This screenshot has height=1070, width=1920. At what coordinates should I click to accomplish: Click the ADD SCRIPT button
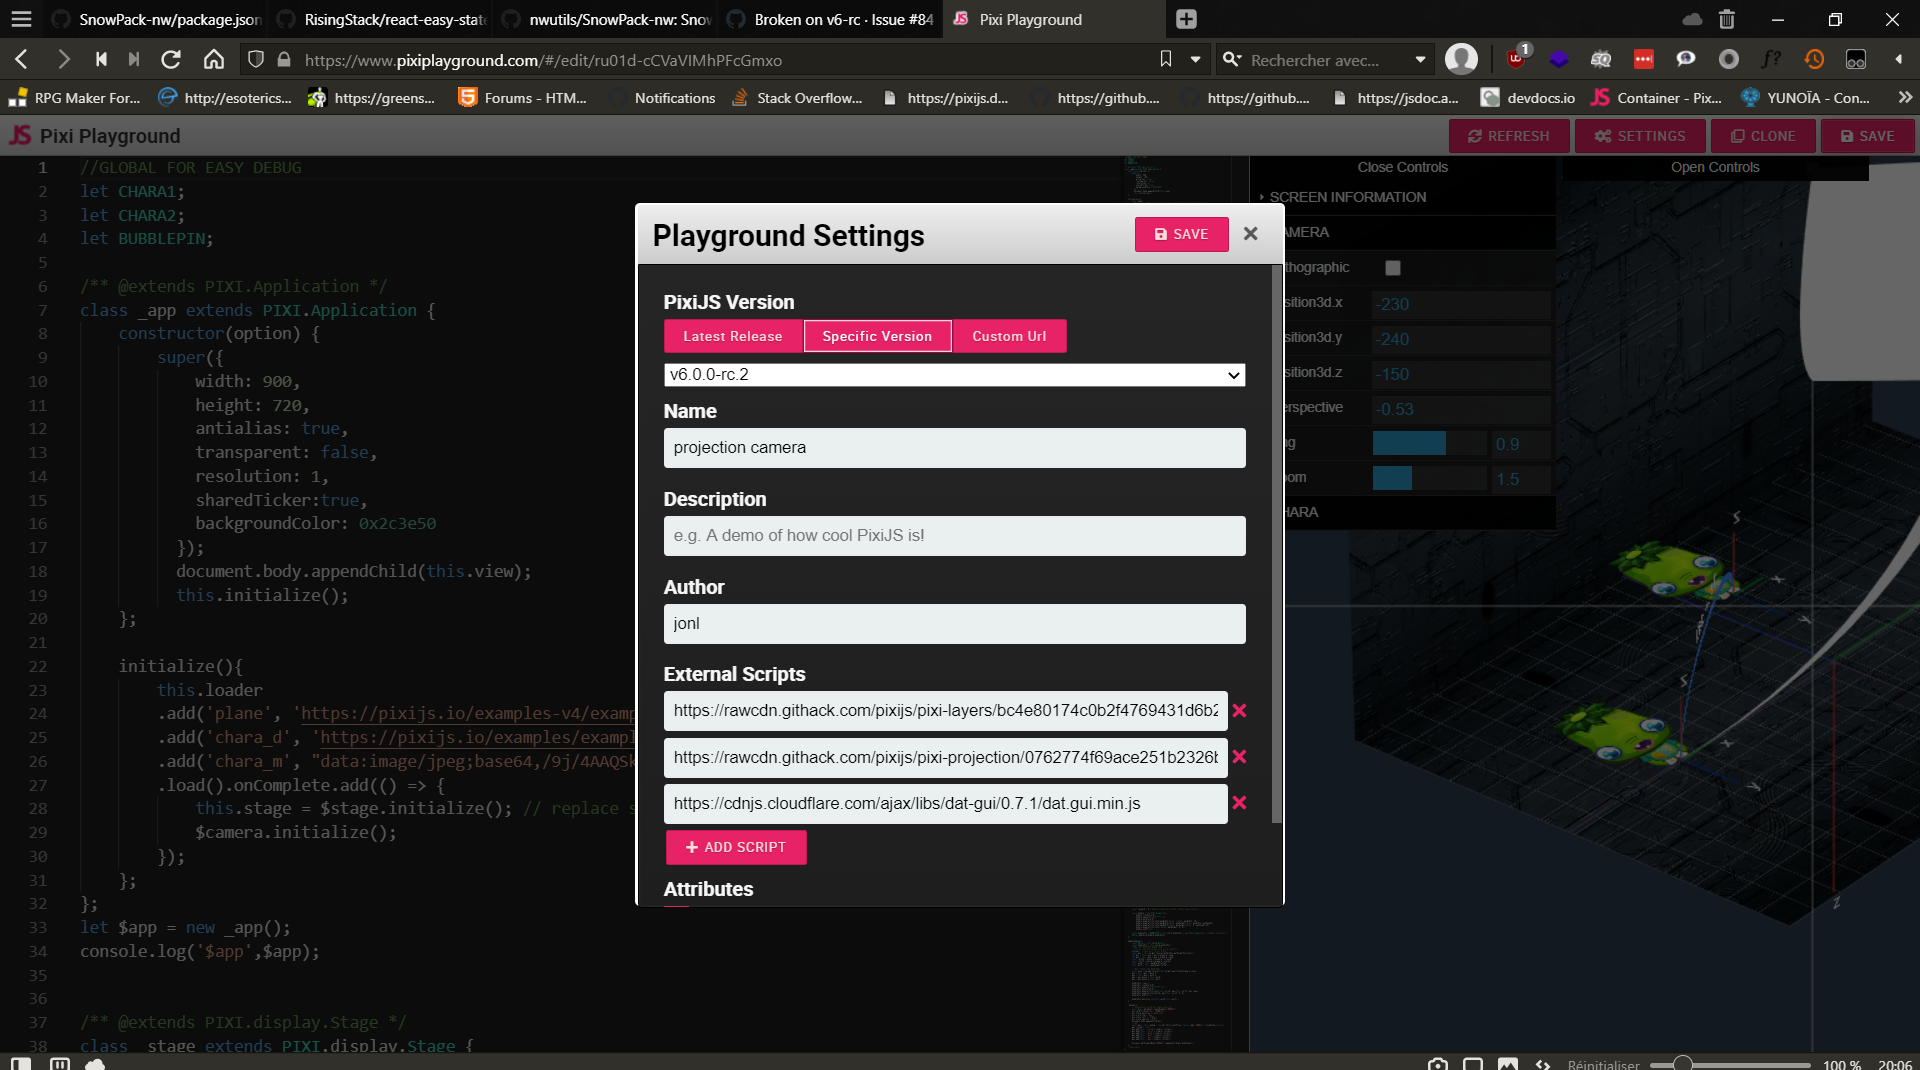(735, 847)
